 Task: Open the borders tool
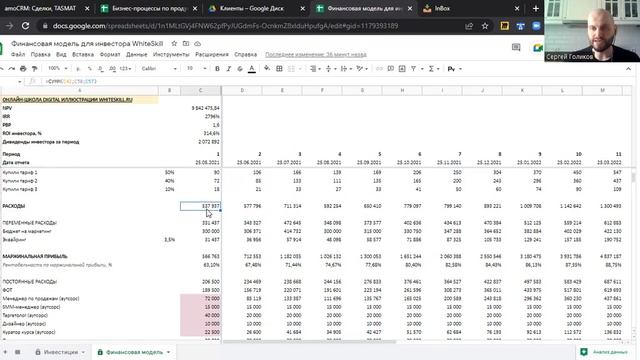(279, 69)
